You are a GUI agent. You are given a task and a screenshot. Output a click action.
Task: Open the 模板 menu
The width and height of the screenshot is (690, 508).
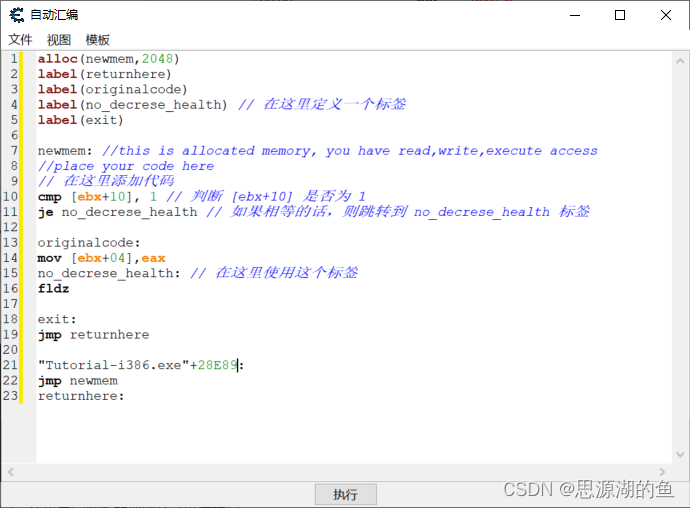point(97,40)
